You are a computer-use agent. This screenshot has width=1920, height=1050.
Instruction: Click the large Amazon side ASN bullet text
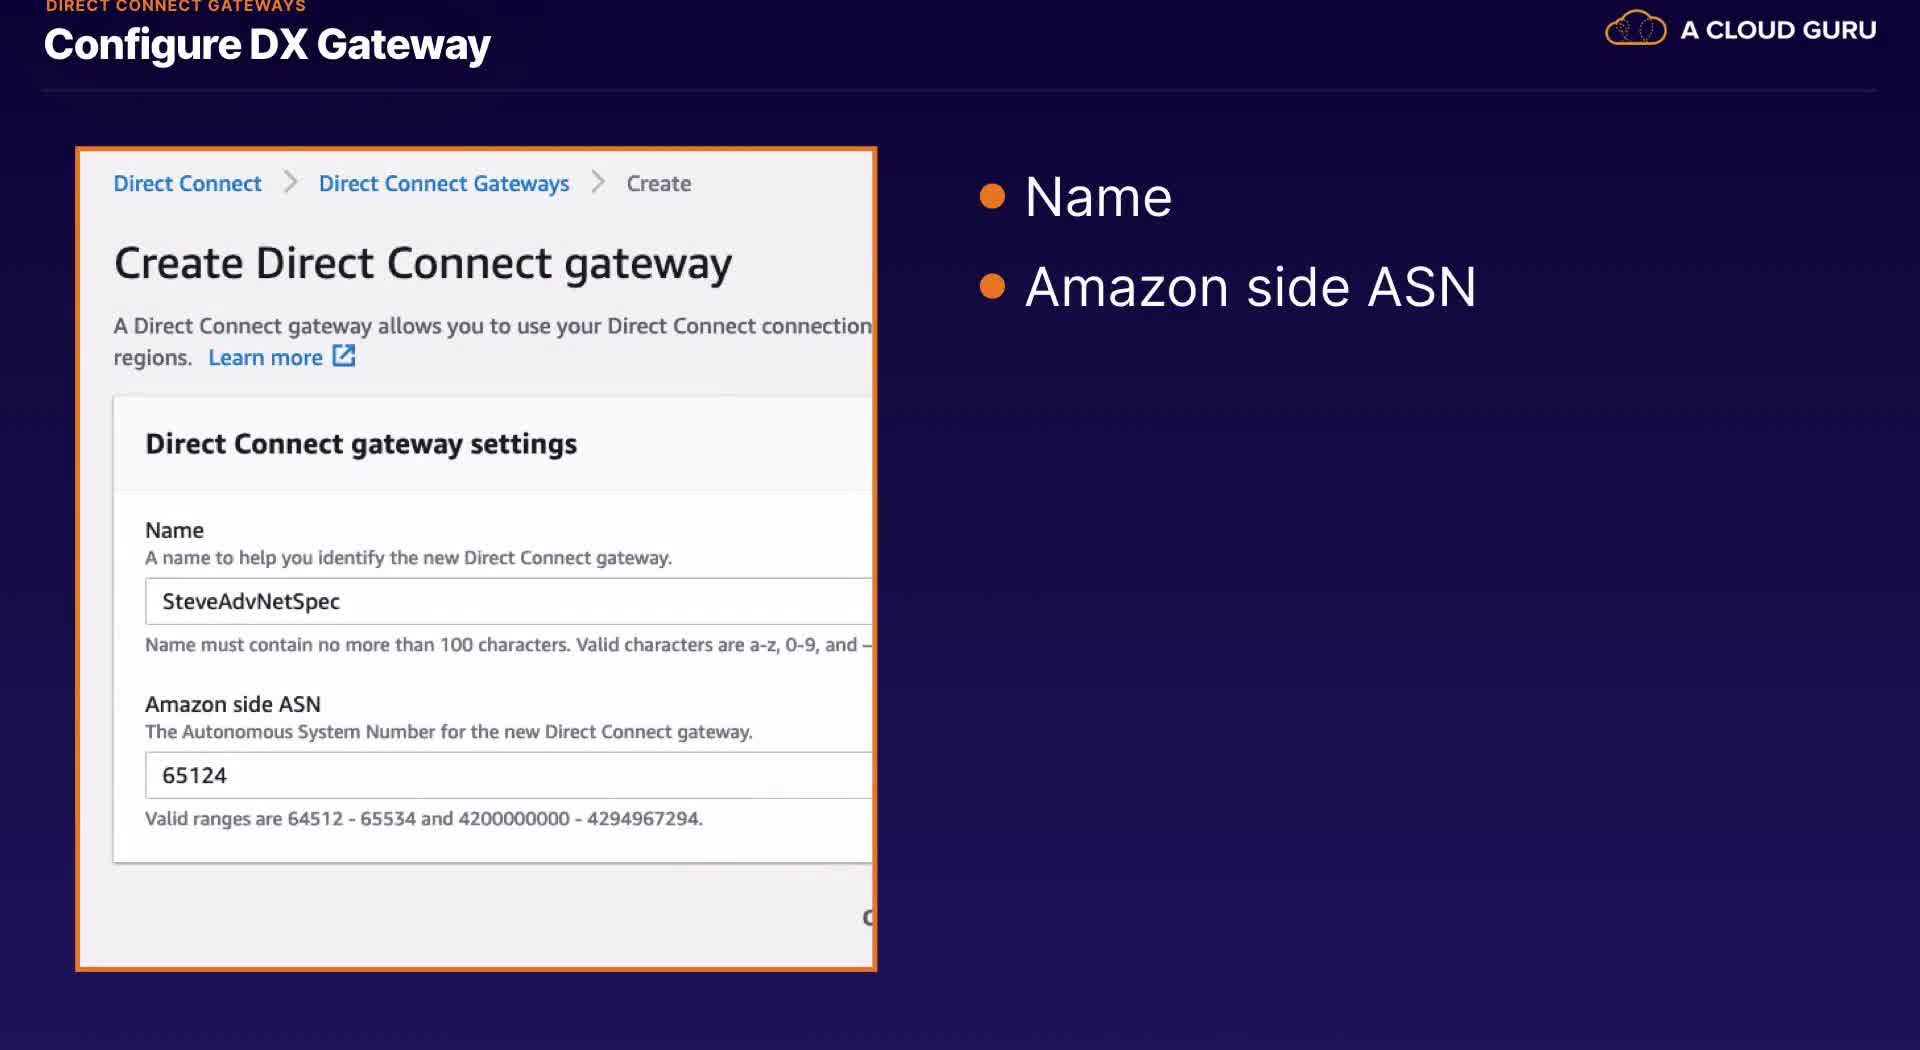[x=1250, y=288]
